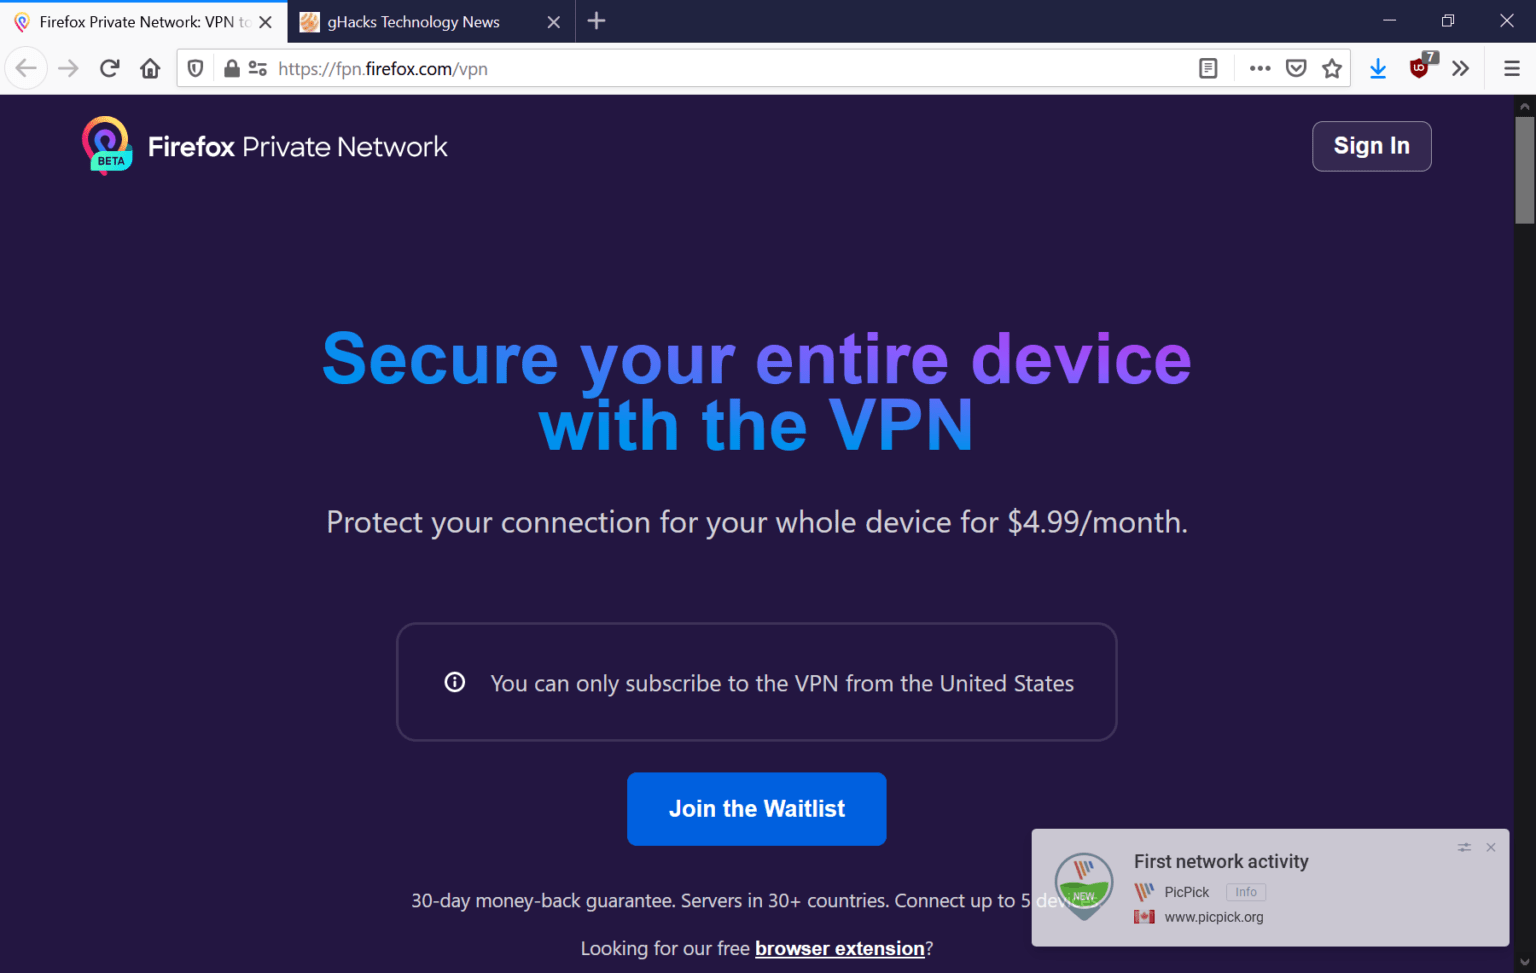Image resolution: width=1536 pixels, height=973 pixels.
Task: Click Sign In on the page
Action: [x=1371, y=145]
